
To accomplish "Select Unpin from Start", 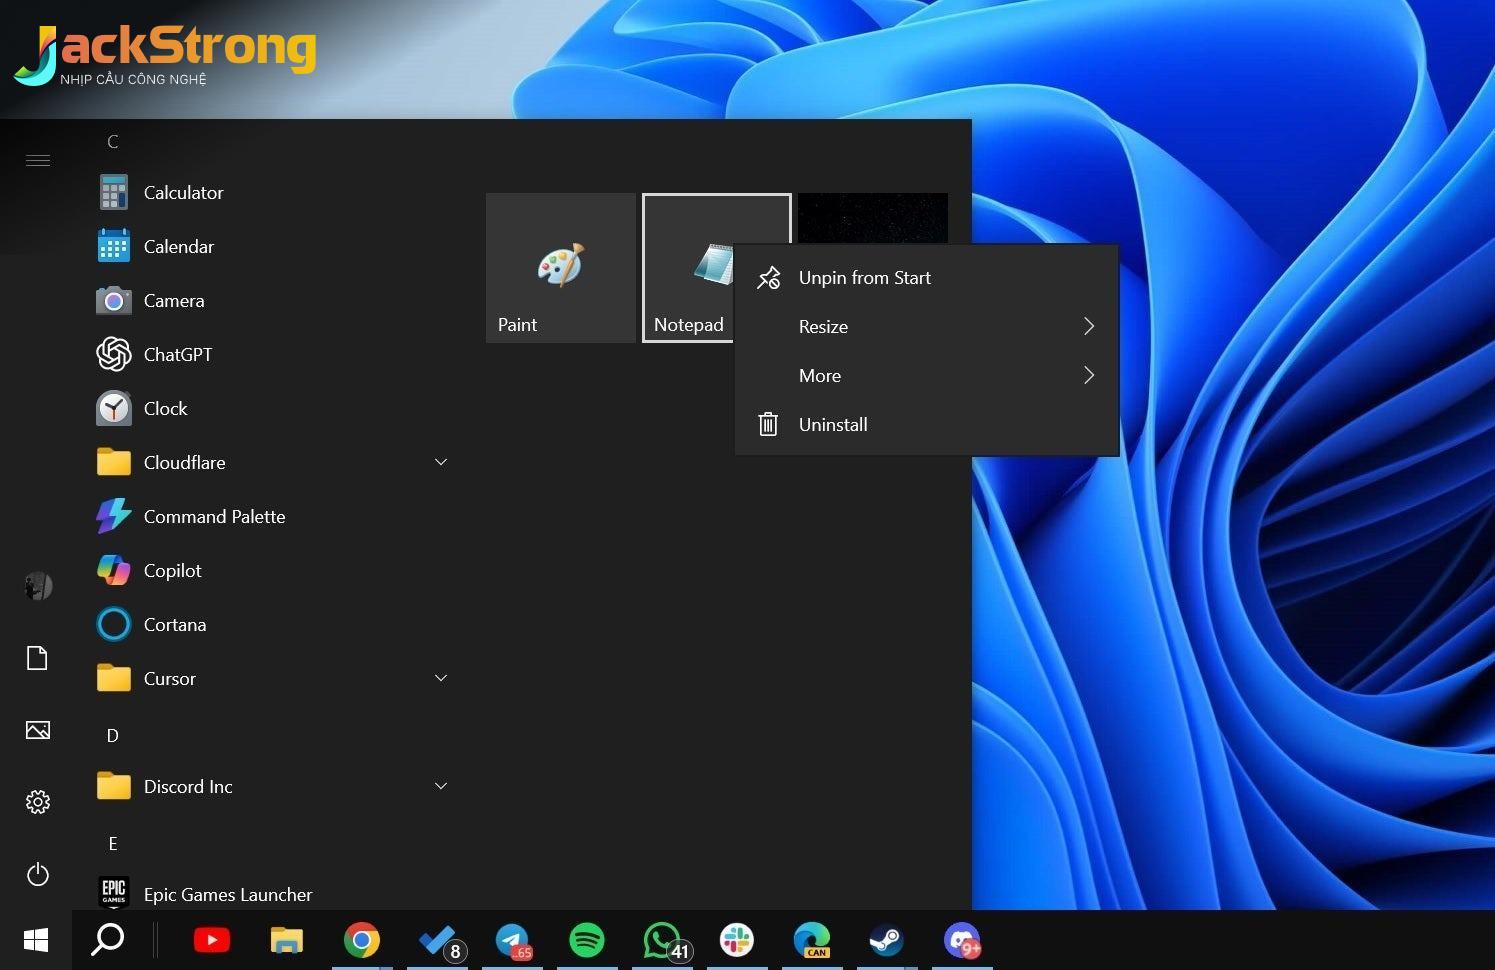I will [926, 278].
